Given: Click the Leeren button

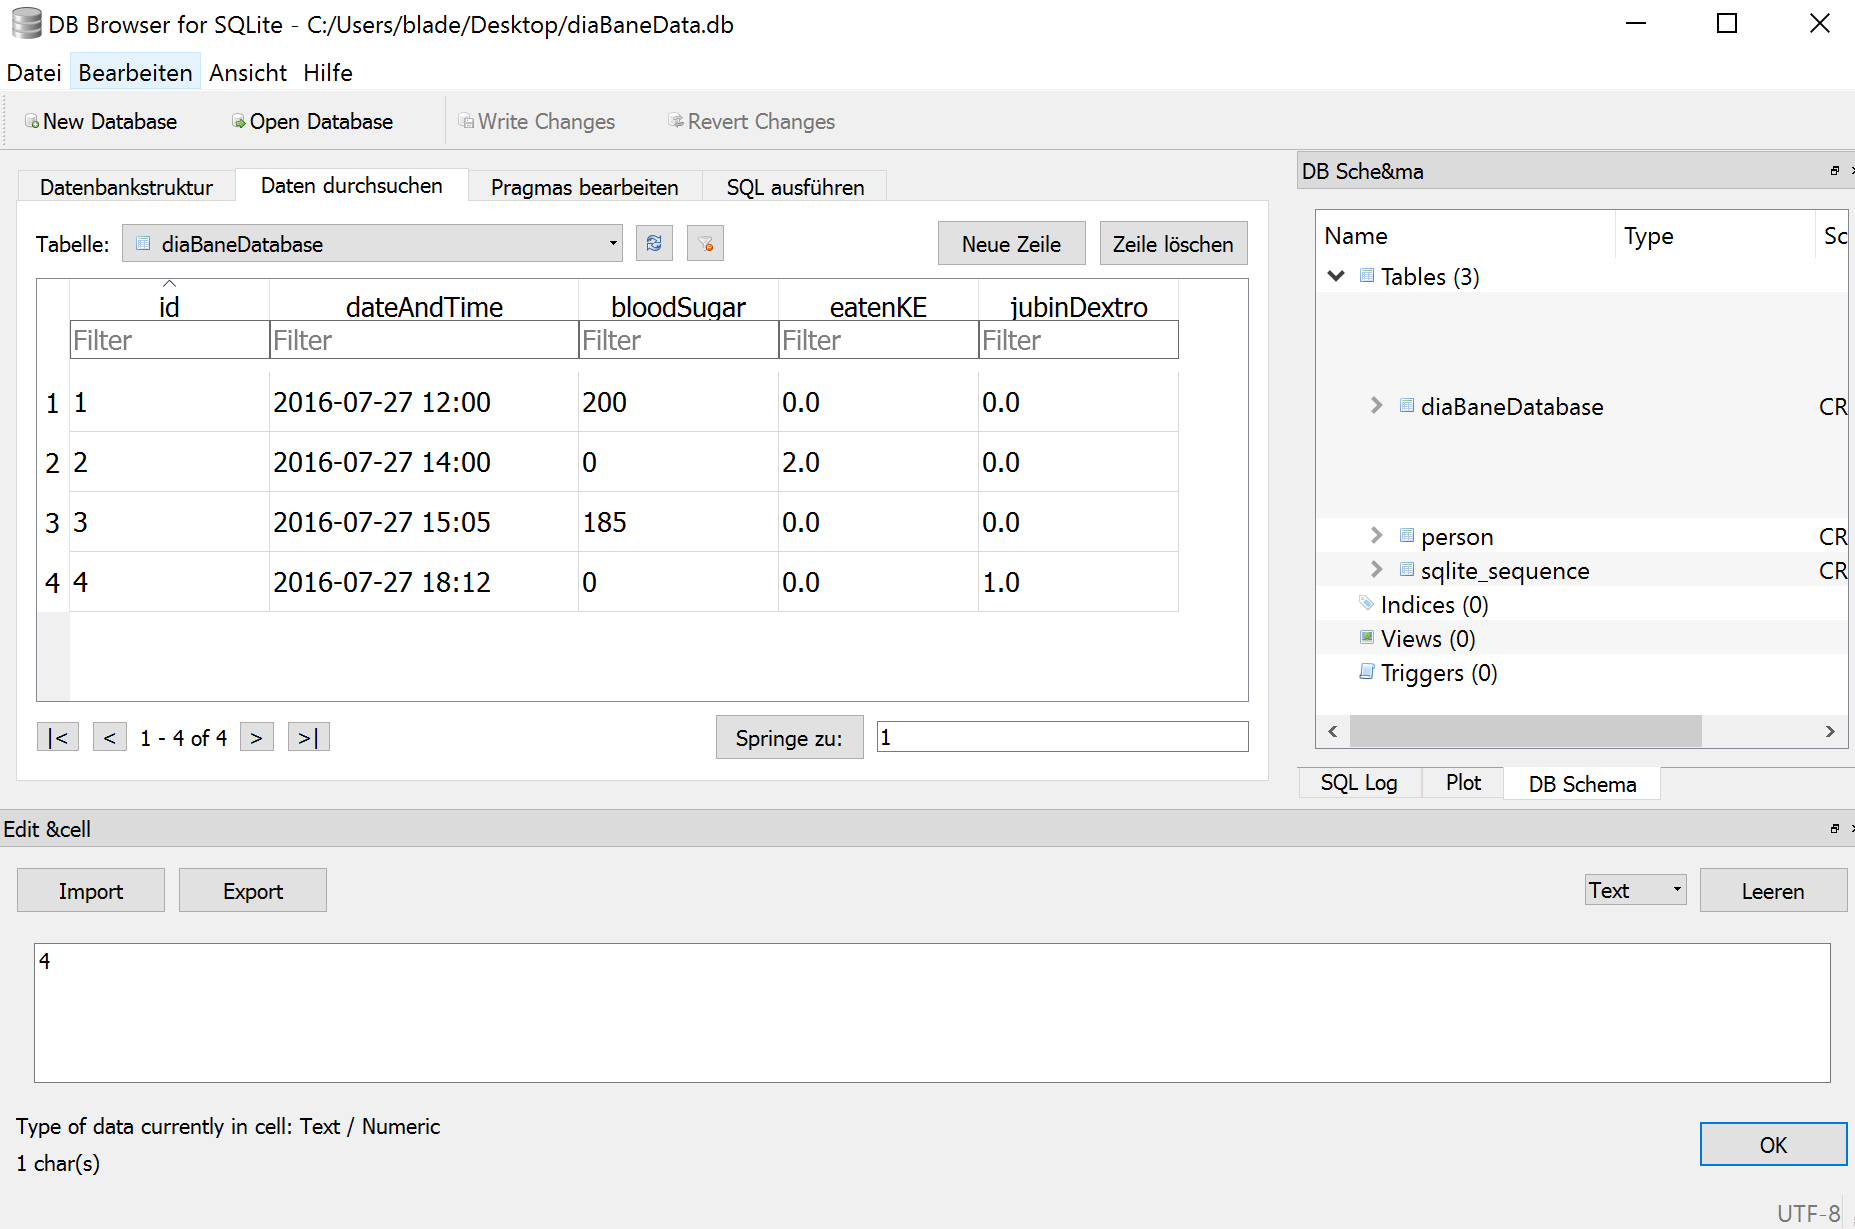Looking at the screenshot, I should 1773,890.
